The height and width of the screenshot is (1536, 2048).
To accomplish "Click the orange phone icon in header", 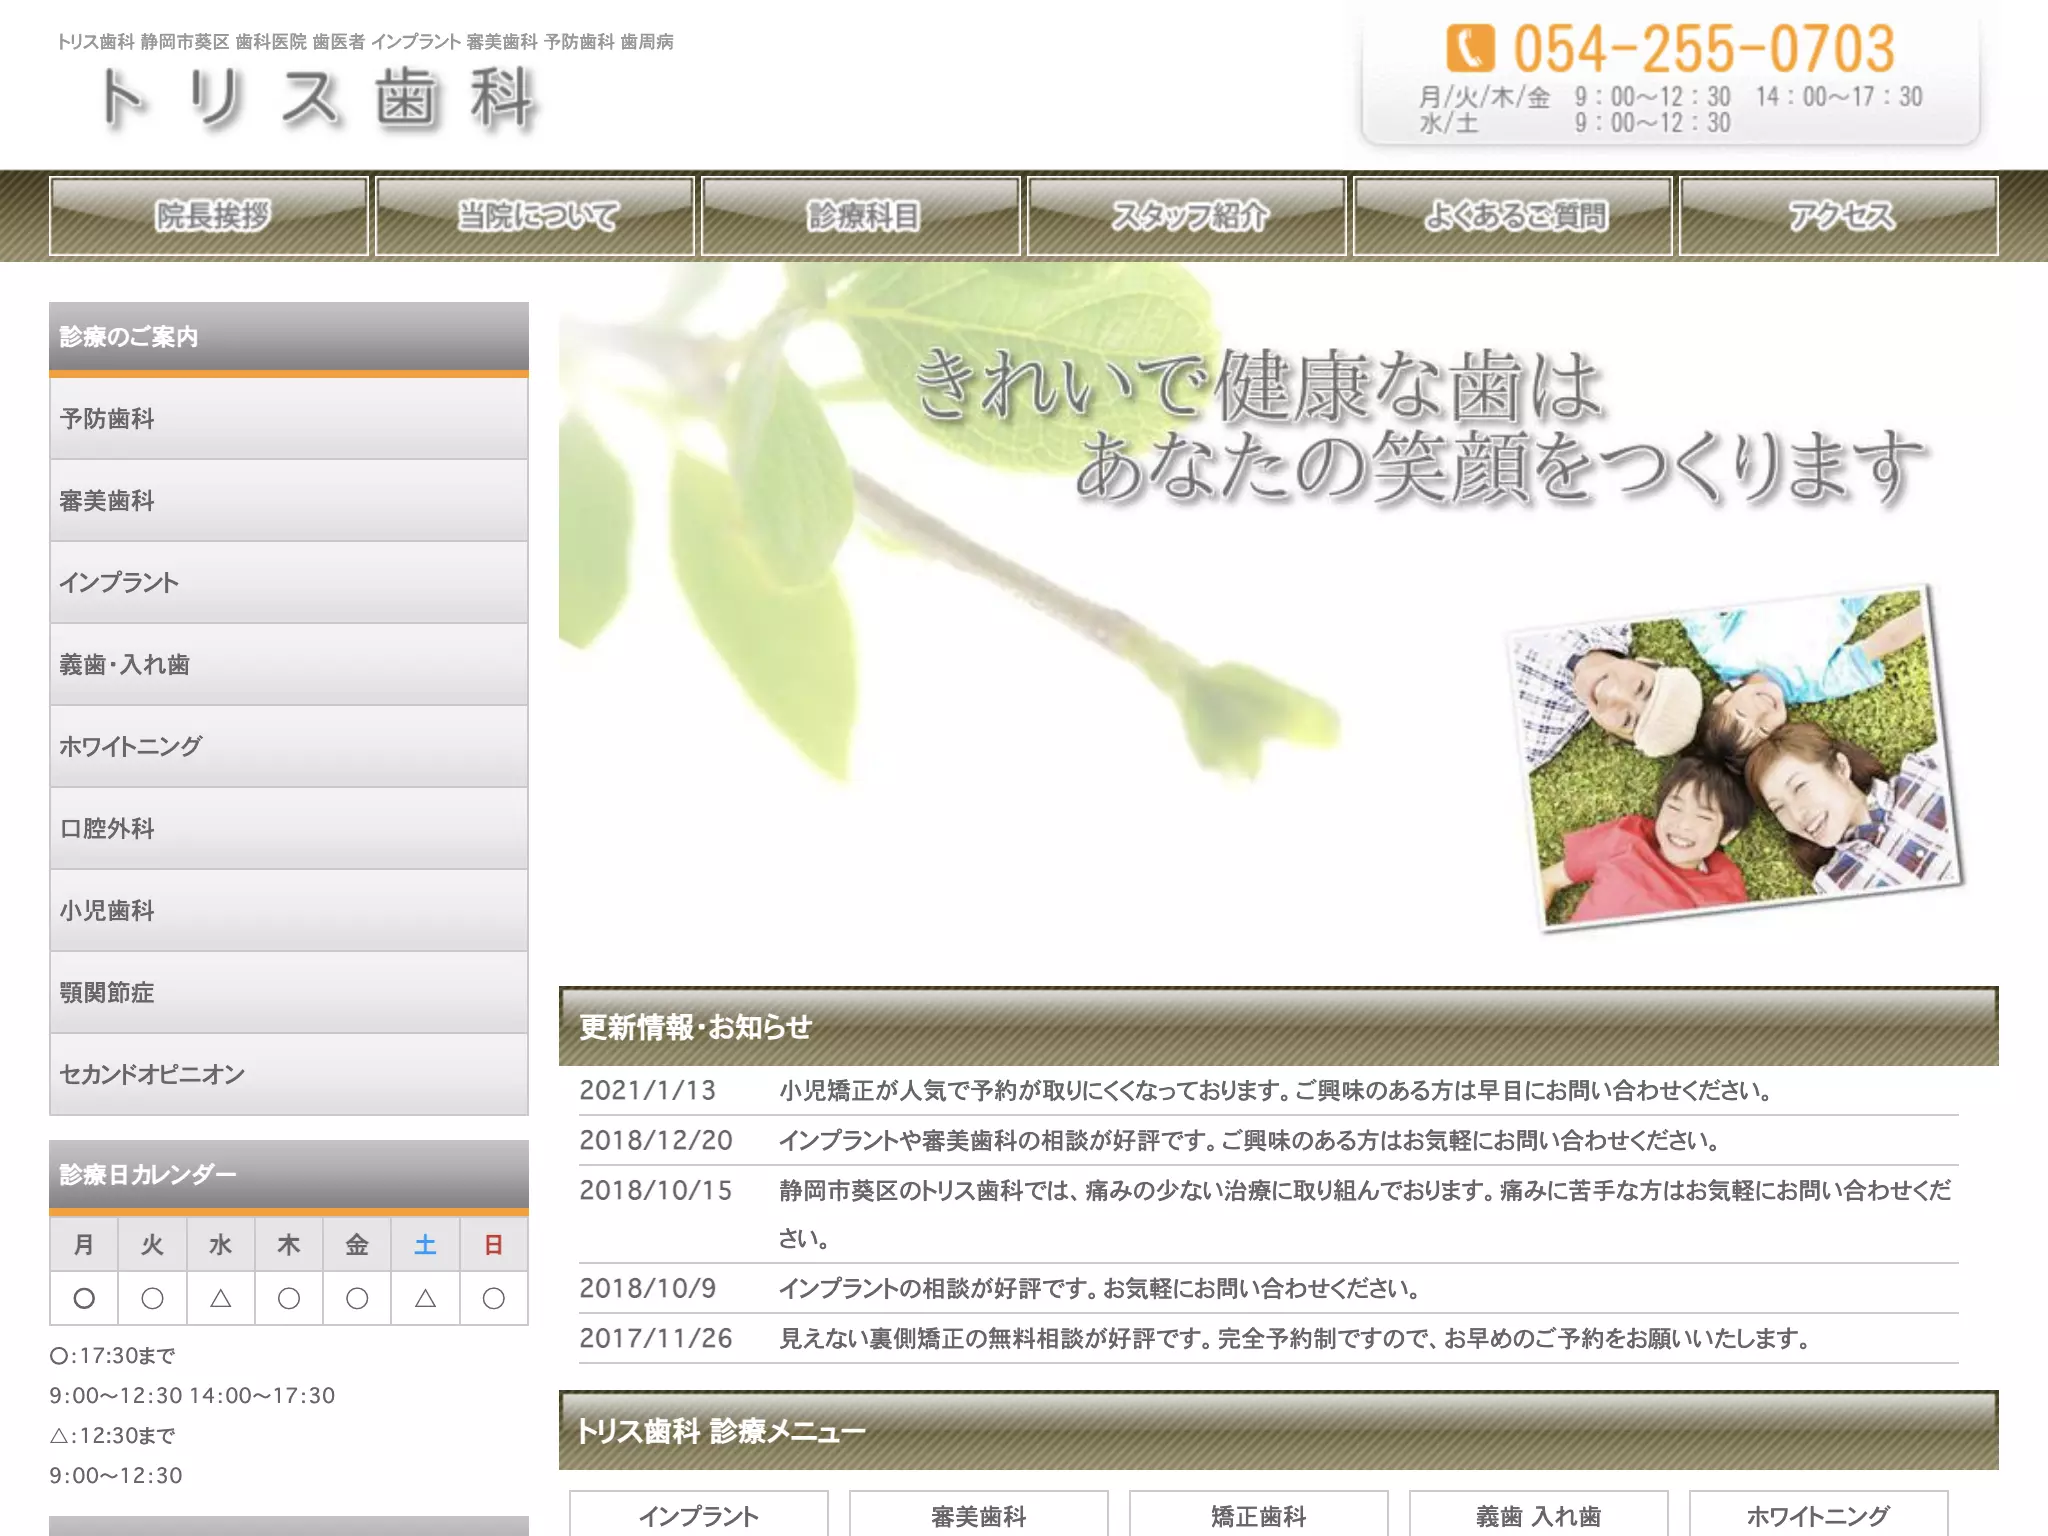I will [x=1470, y=48].
